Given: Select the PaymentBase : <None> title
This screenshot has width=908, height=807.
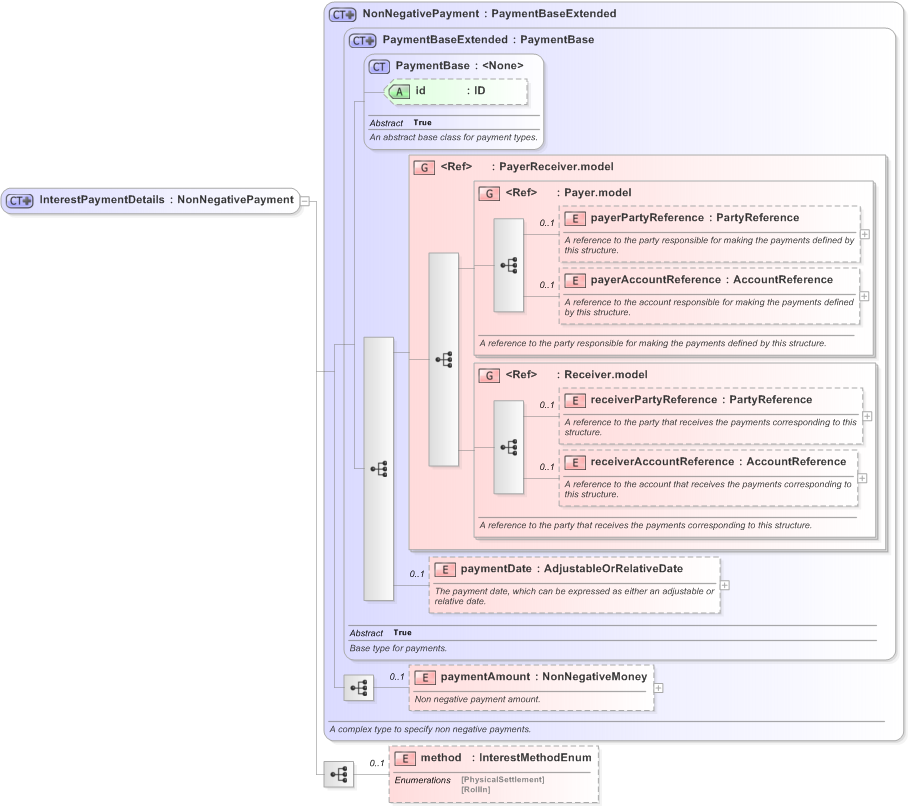Looking at the screenshot, I should [x=459, y=66].
